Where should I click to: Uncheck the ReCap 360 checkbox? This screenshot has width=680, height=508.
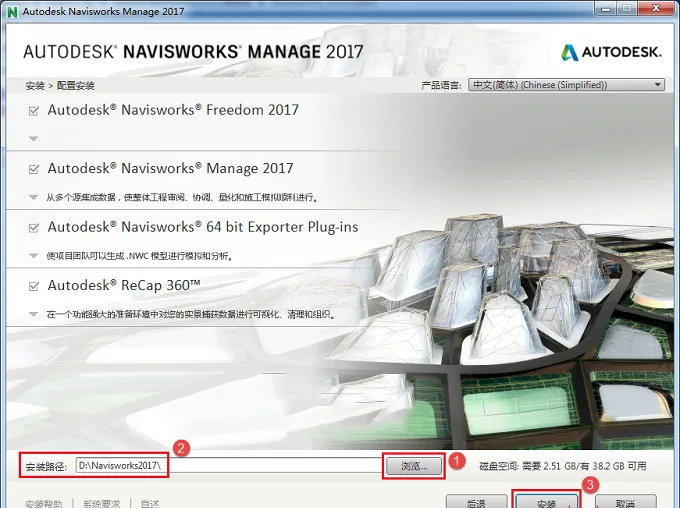point(33,286)
